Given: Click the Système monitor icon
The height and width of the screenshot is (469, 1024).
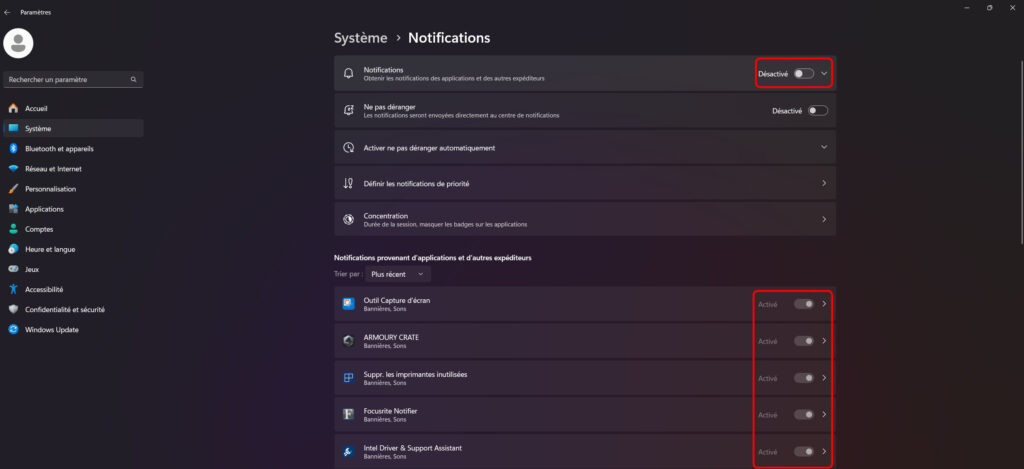Looking at the screenshot, I should click(x=13, y=129).
